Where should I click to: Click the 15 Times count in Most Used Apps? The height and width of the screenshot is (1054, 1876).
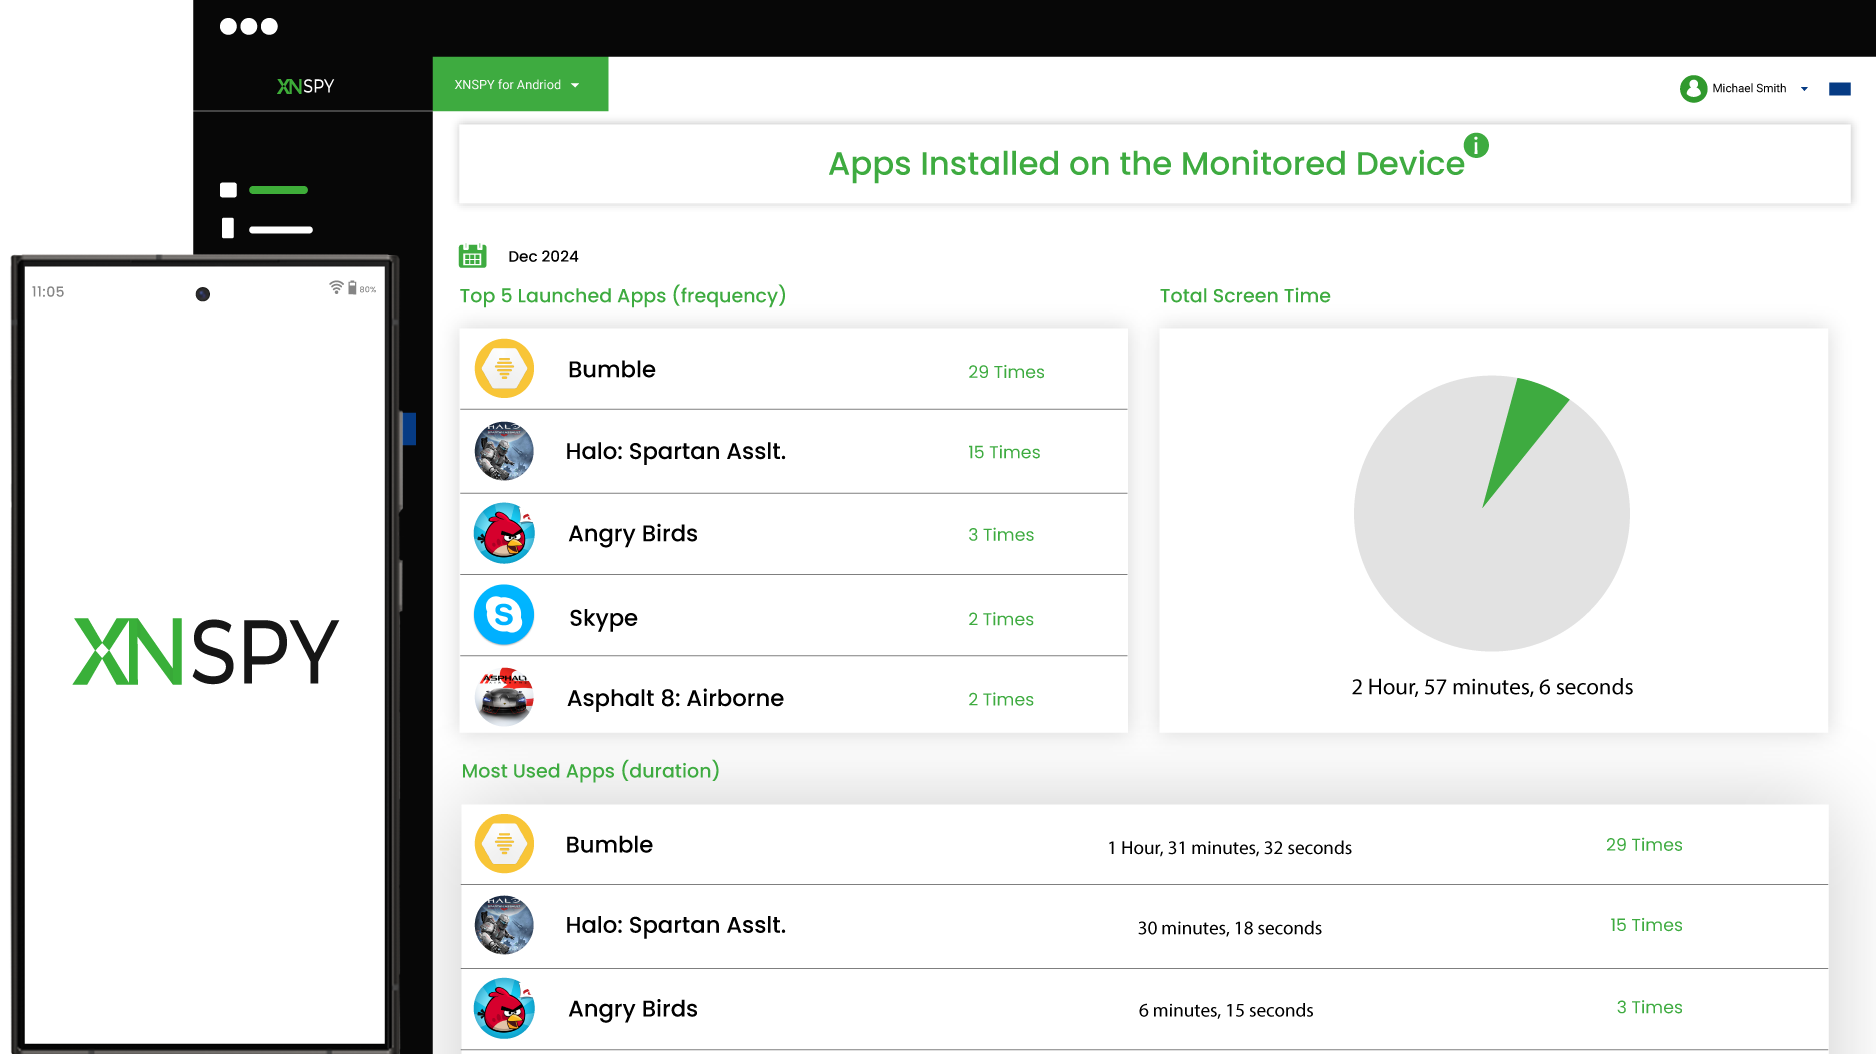pyautogui.click(x=1646, y=925)
